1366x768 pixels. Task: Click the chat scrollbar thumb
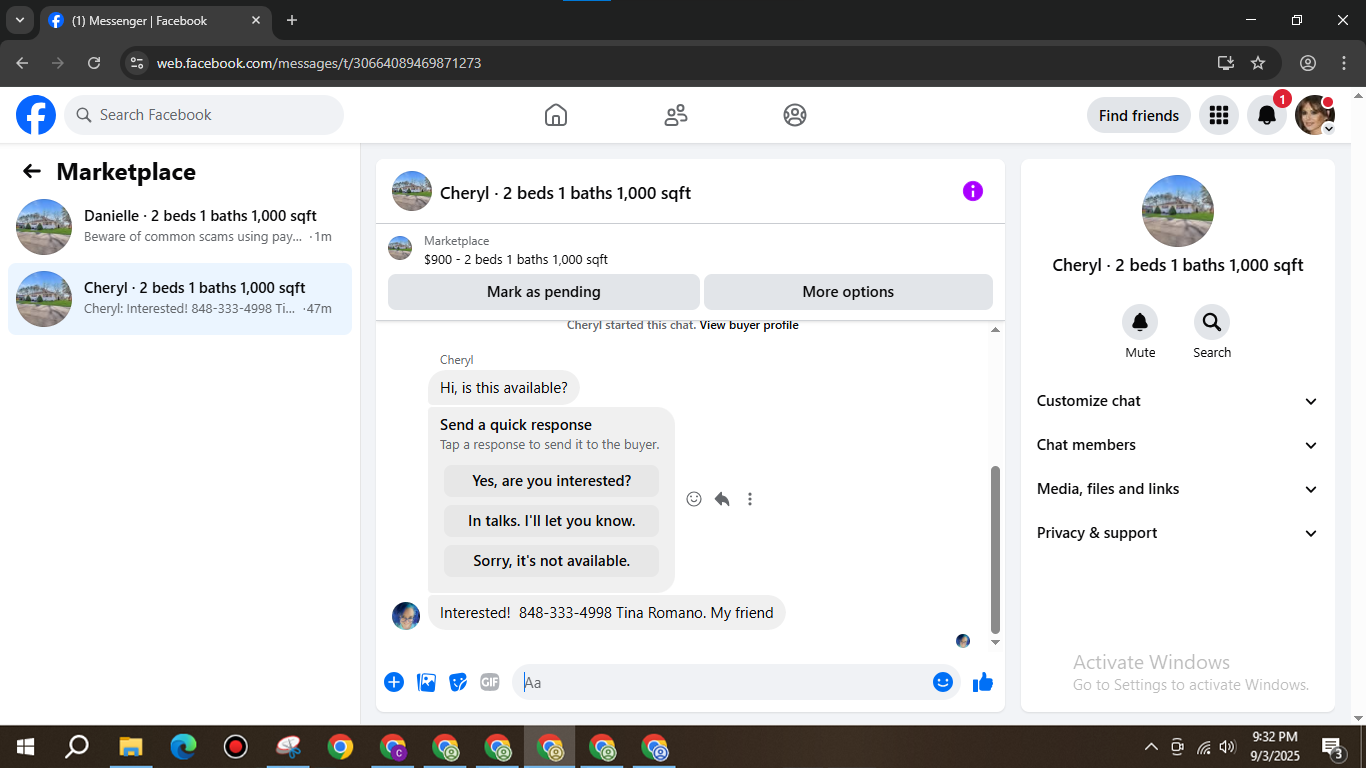pos(995,549)
